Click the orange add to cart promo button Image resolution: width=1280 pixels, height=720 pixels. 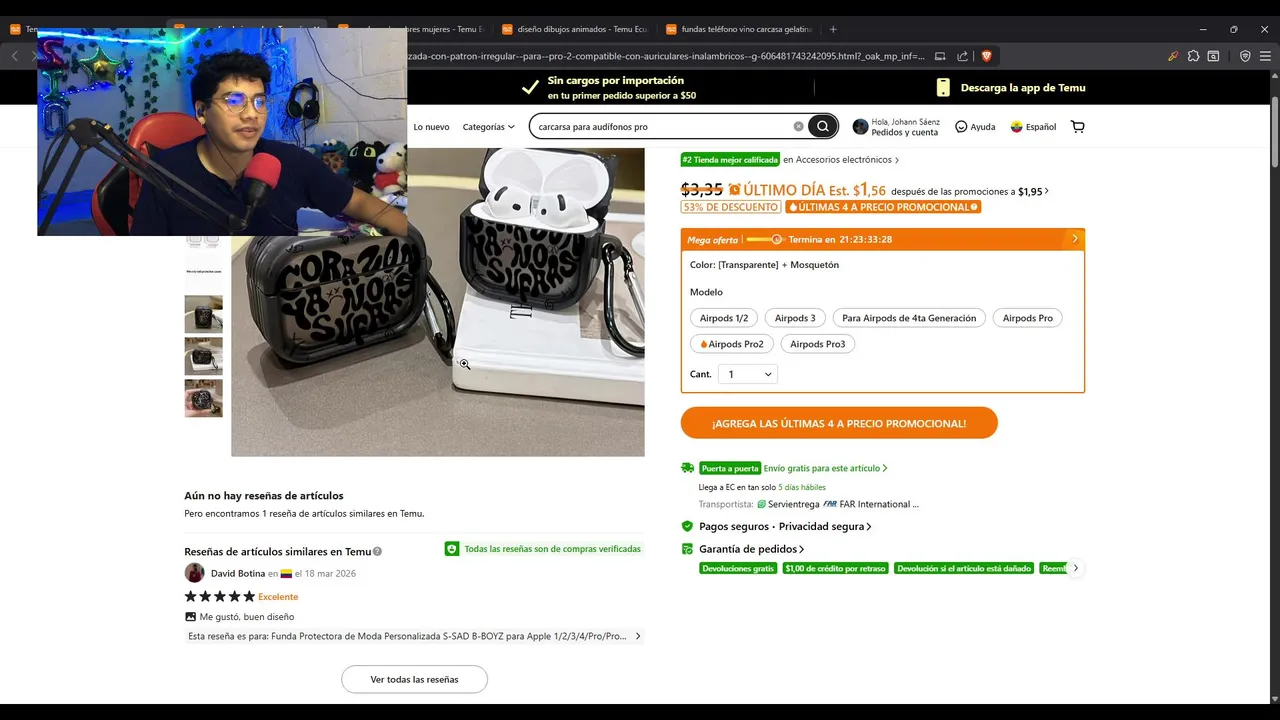pyautogui.click(x=839, y=423)
